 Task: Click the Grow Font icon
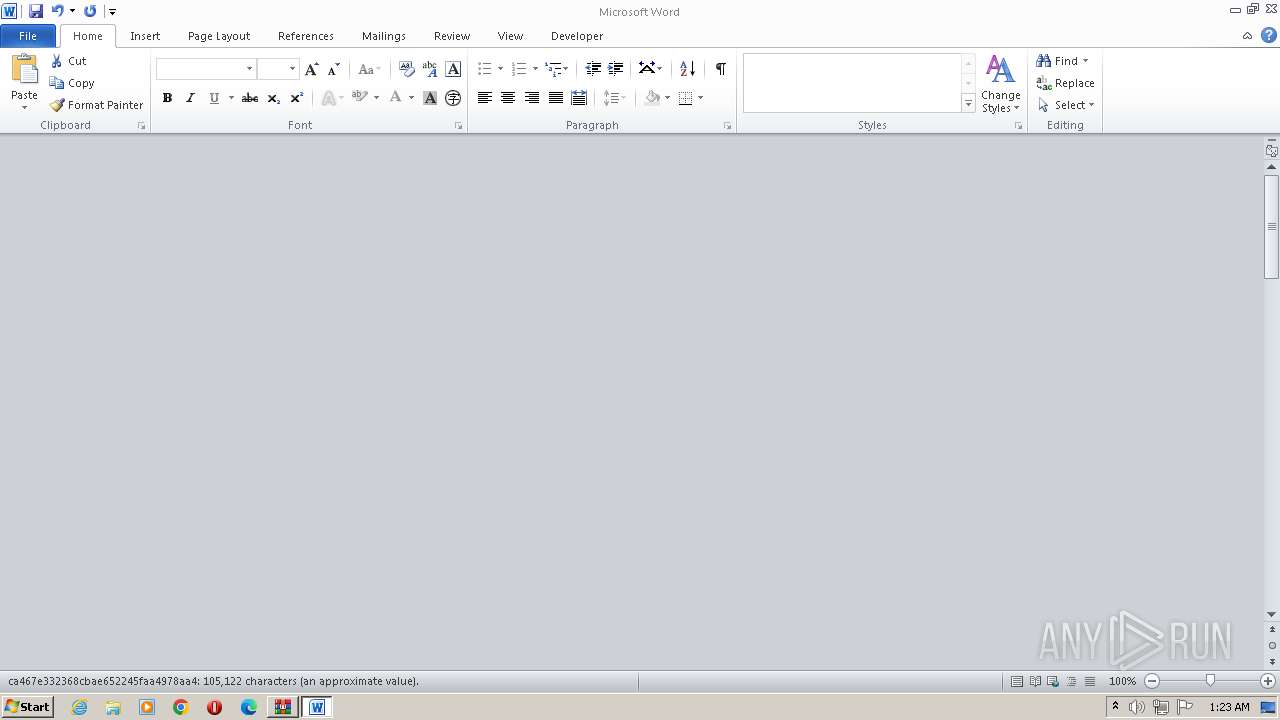click(312, 69)
